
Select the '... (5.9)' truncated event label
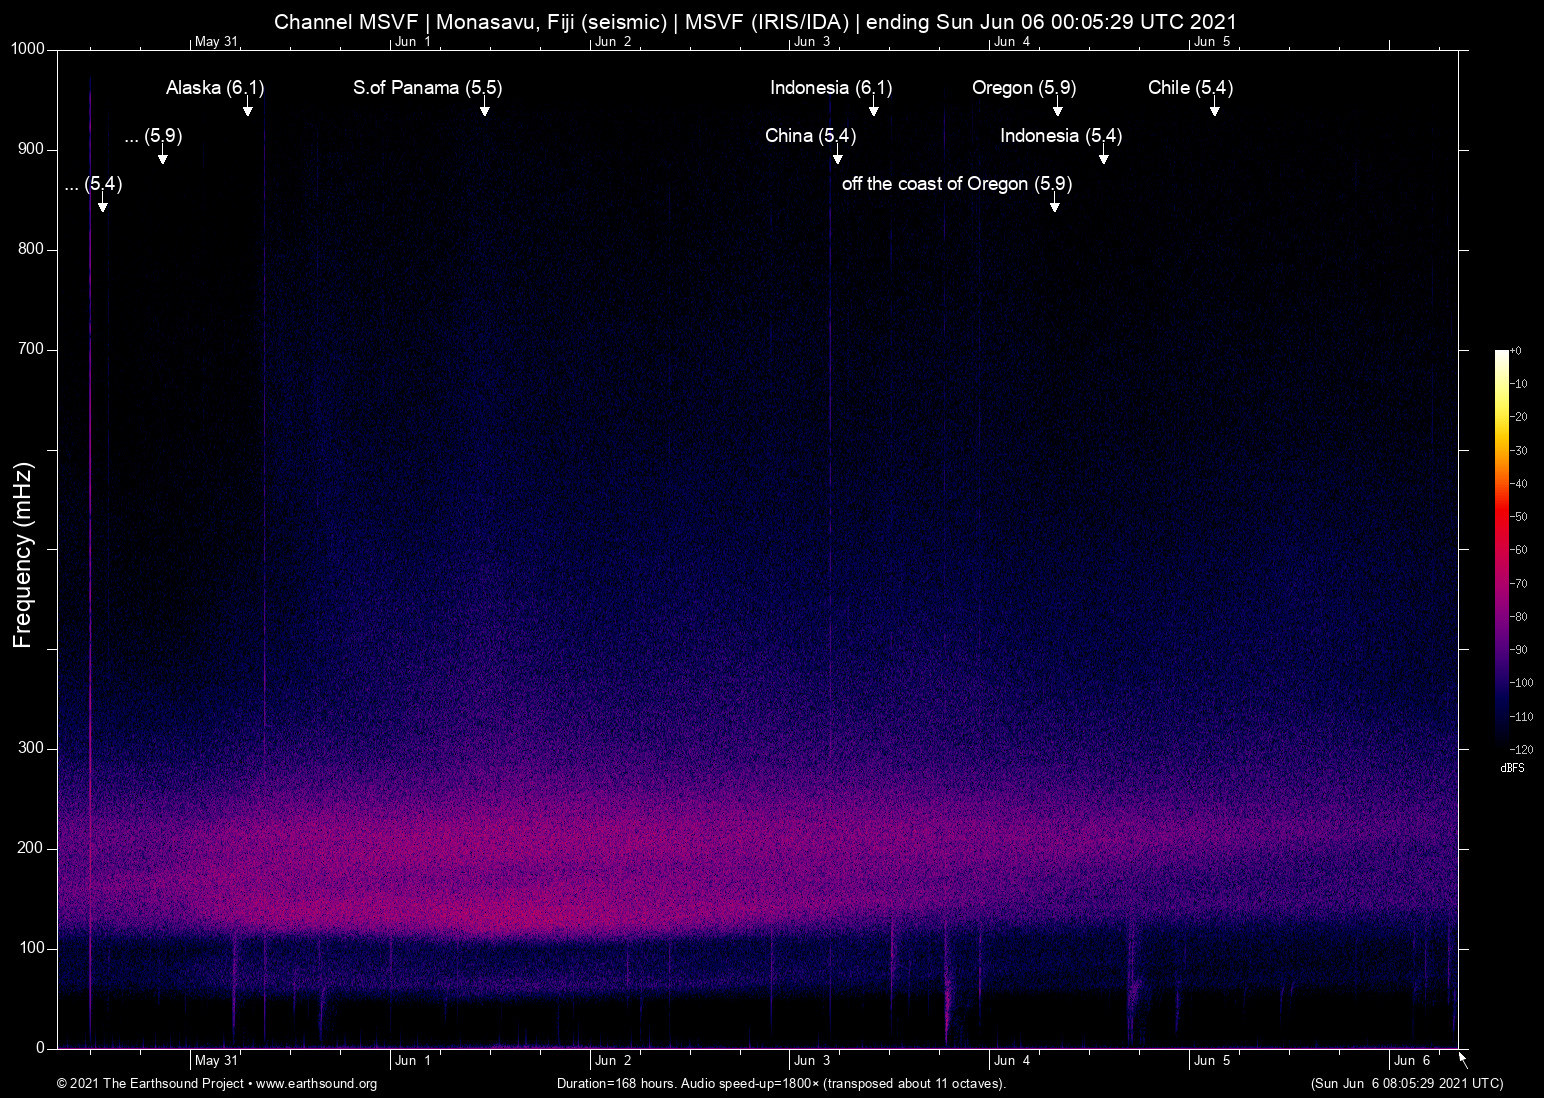[x=154, y=136]
